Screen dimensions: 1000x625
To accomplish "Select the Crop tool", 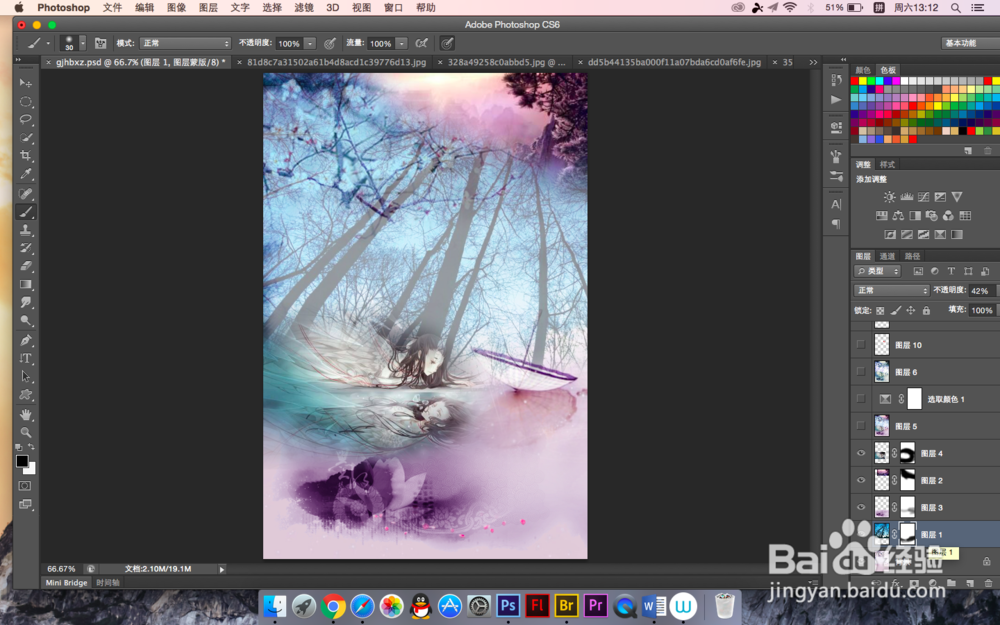I will [26, 156].
